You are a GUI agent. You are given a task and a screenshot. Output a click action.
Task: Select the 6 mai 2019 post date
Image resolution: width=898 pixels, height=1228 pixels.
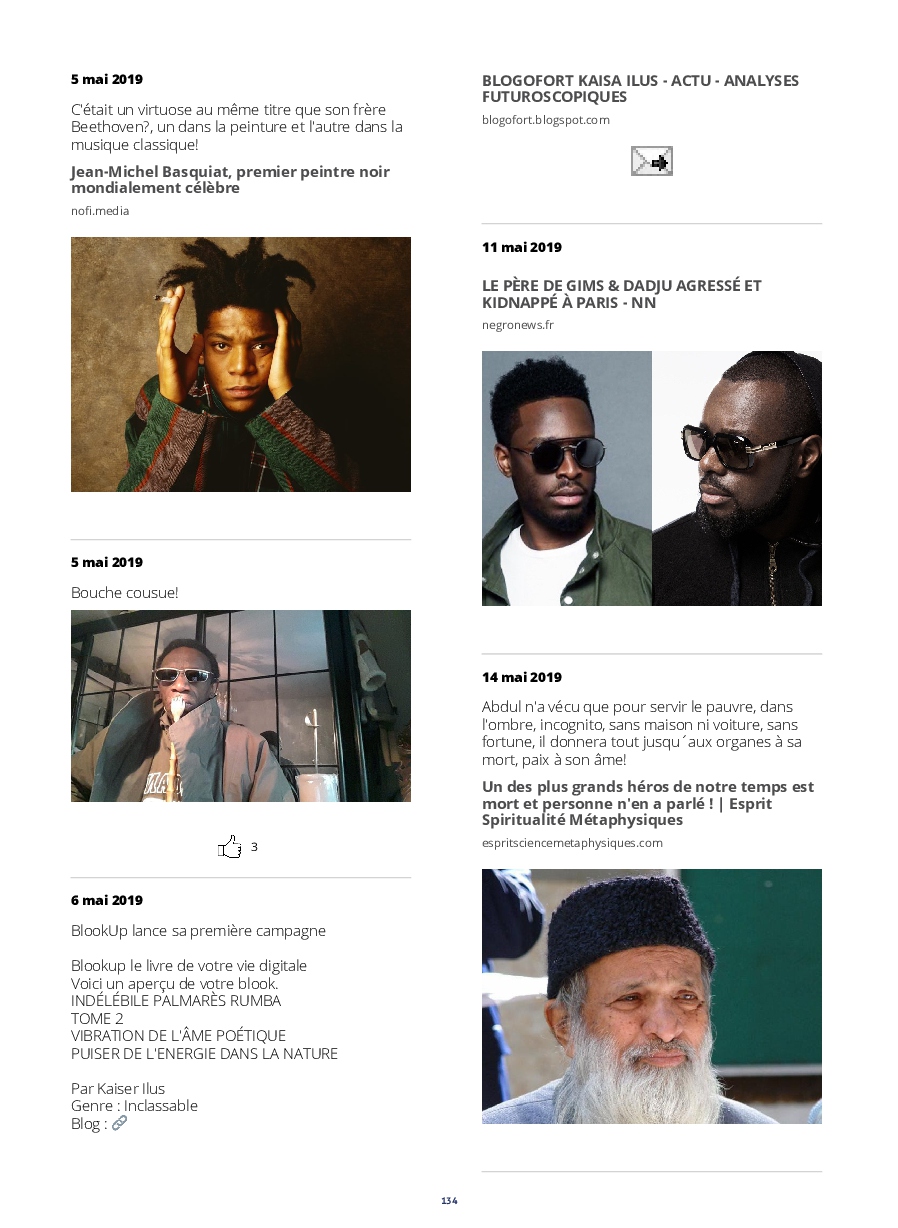[x=107, y=900]
